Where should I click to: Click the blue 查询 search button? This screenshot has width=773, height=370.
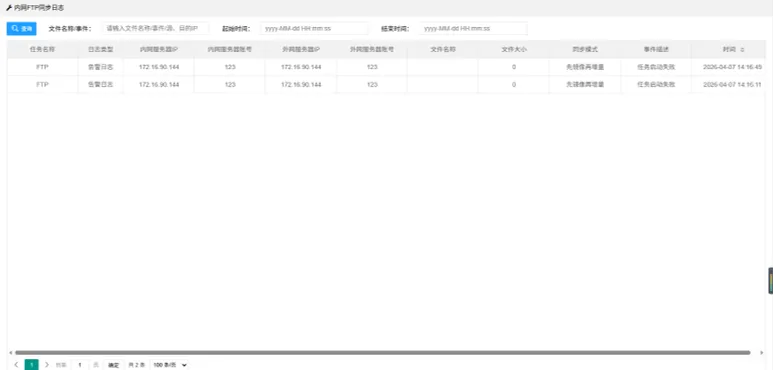pos(21,29)
